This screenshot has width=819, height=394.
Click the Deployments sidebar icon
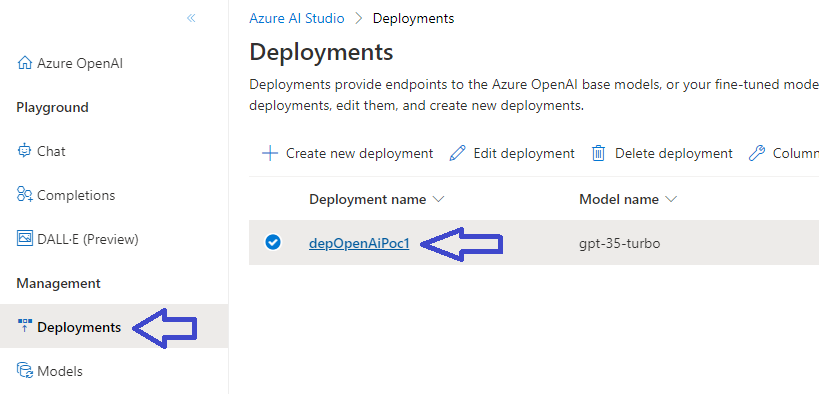tap(25, 327)
